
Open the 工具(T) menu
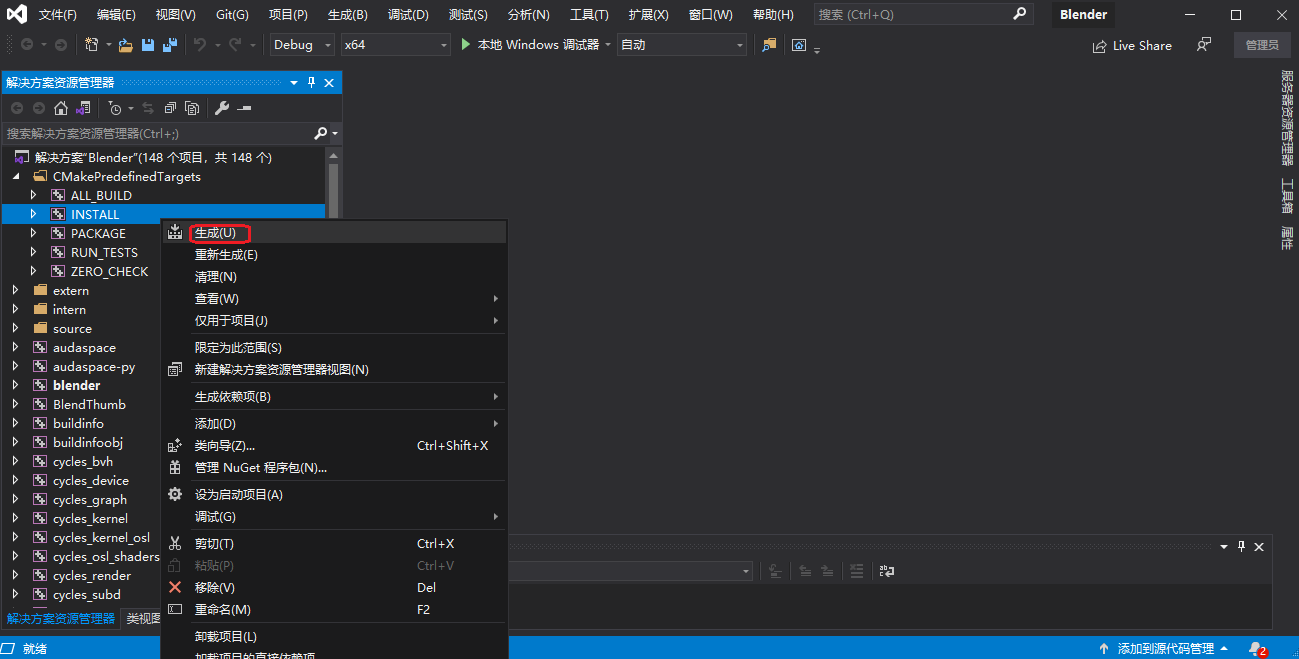coord(589,15)
